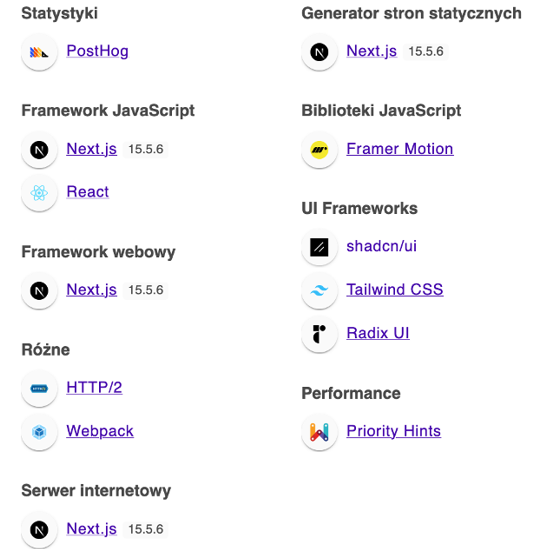Screen dimensions: 547x549
Task: Click the HTTP/2 badge icon
Action: tap(39, 389)
